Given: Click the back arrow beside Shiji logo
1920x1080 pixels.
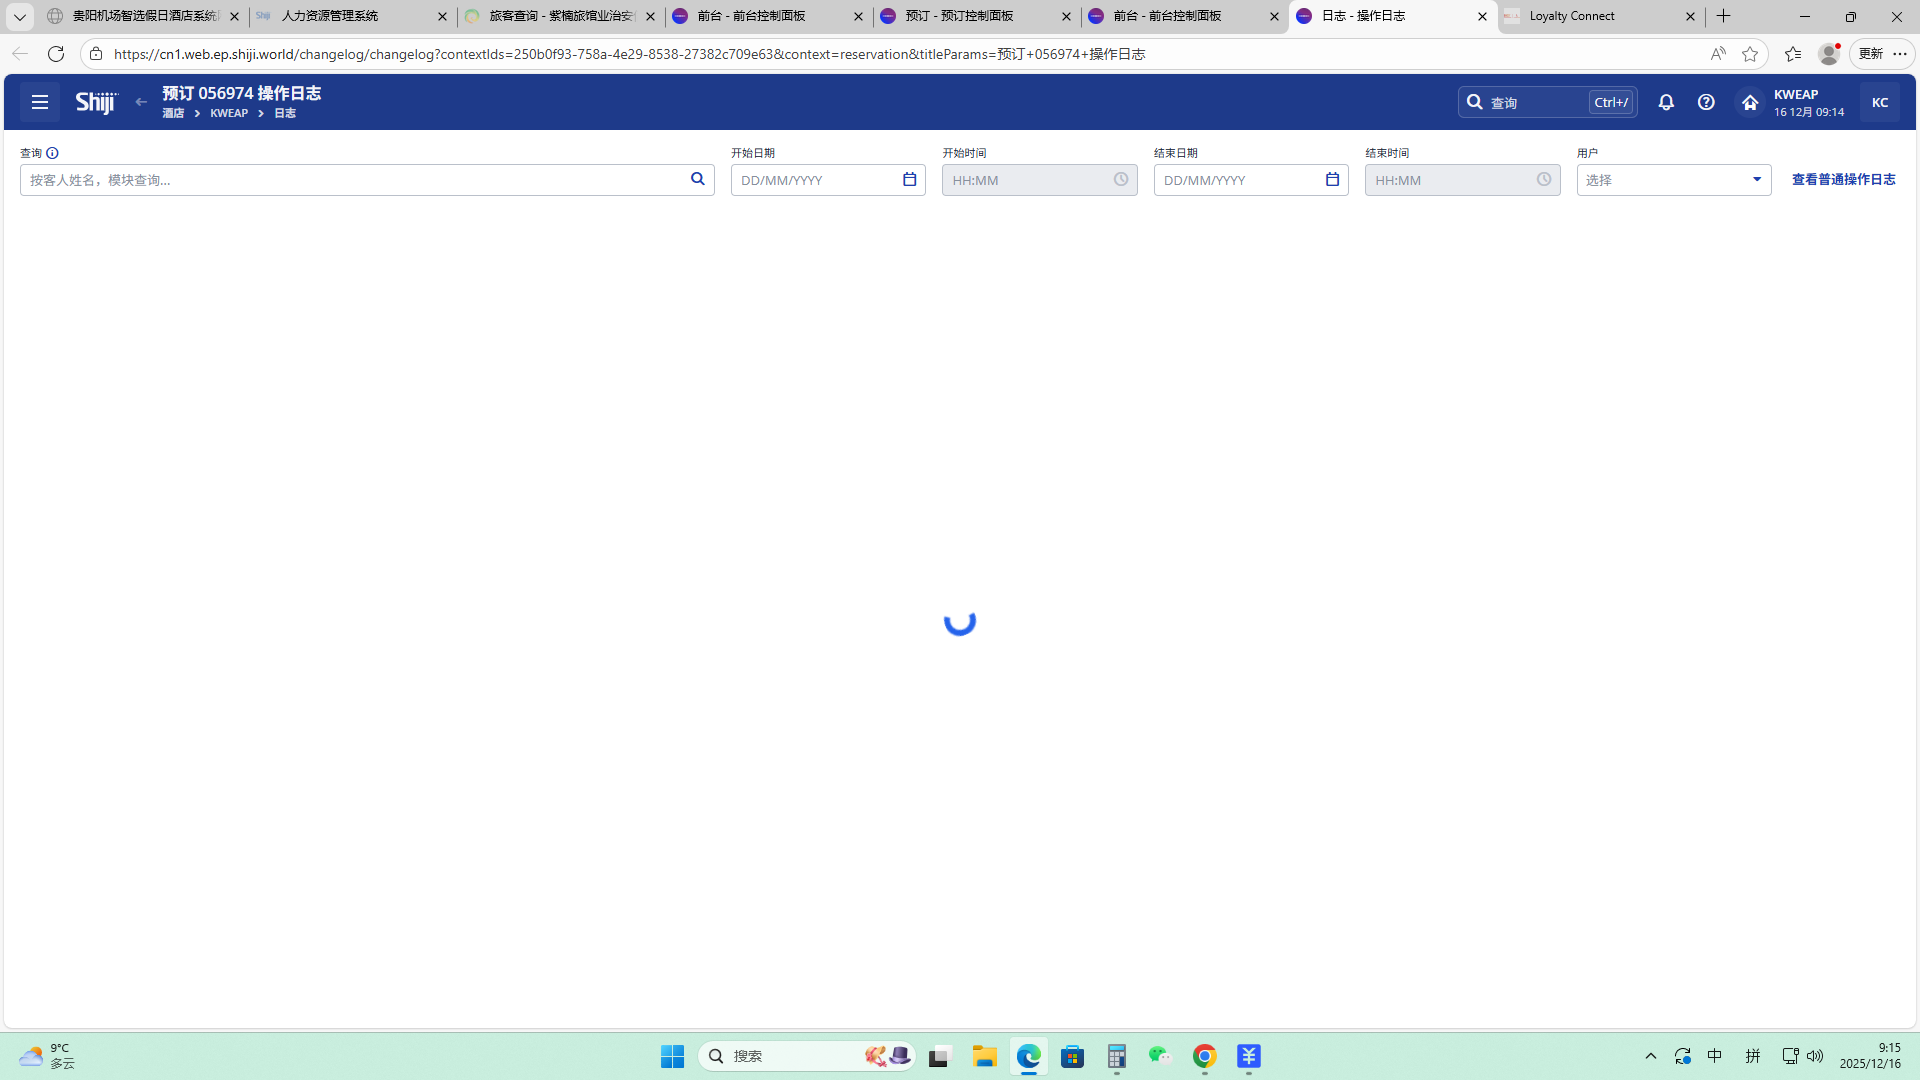Looking at the screenshot, I should (141, 102).
